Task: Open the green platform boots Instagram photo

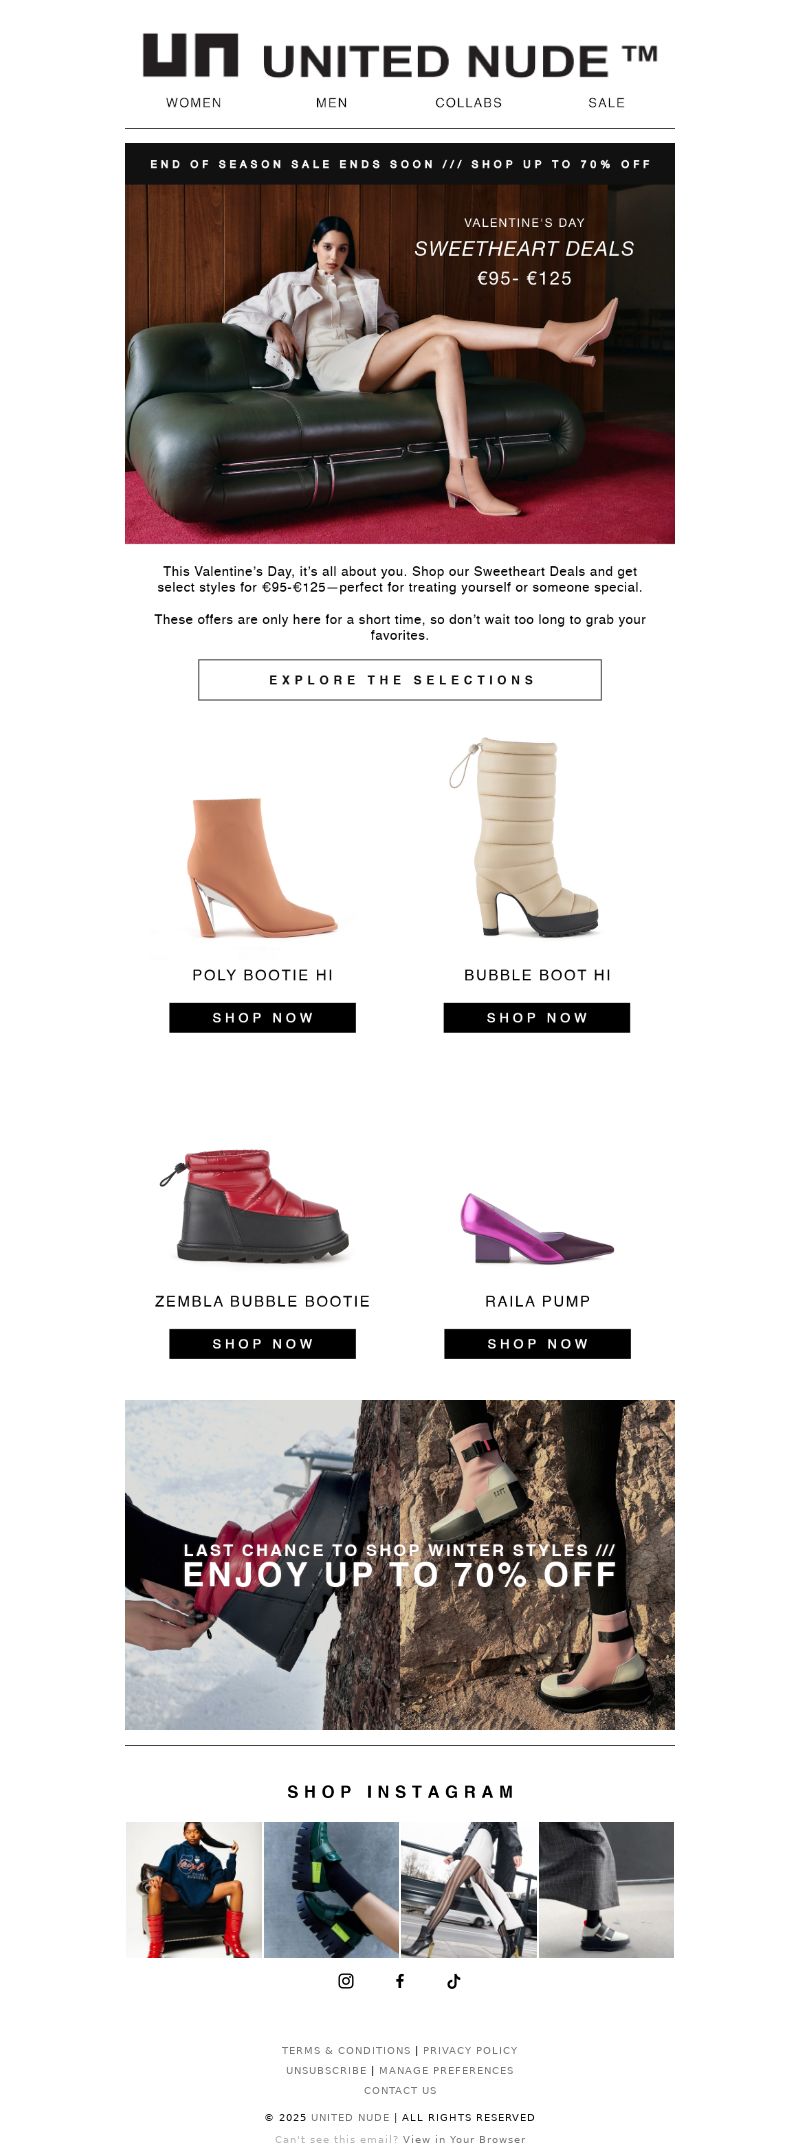Action: [x=332, y=1890]
